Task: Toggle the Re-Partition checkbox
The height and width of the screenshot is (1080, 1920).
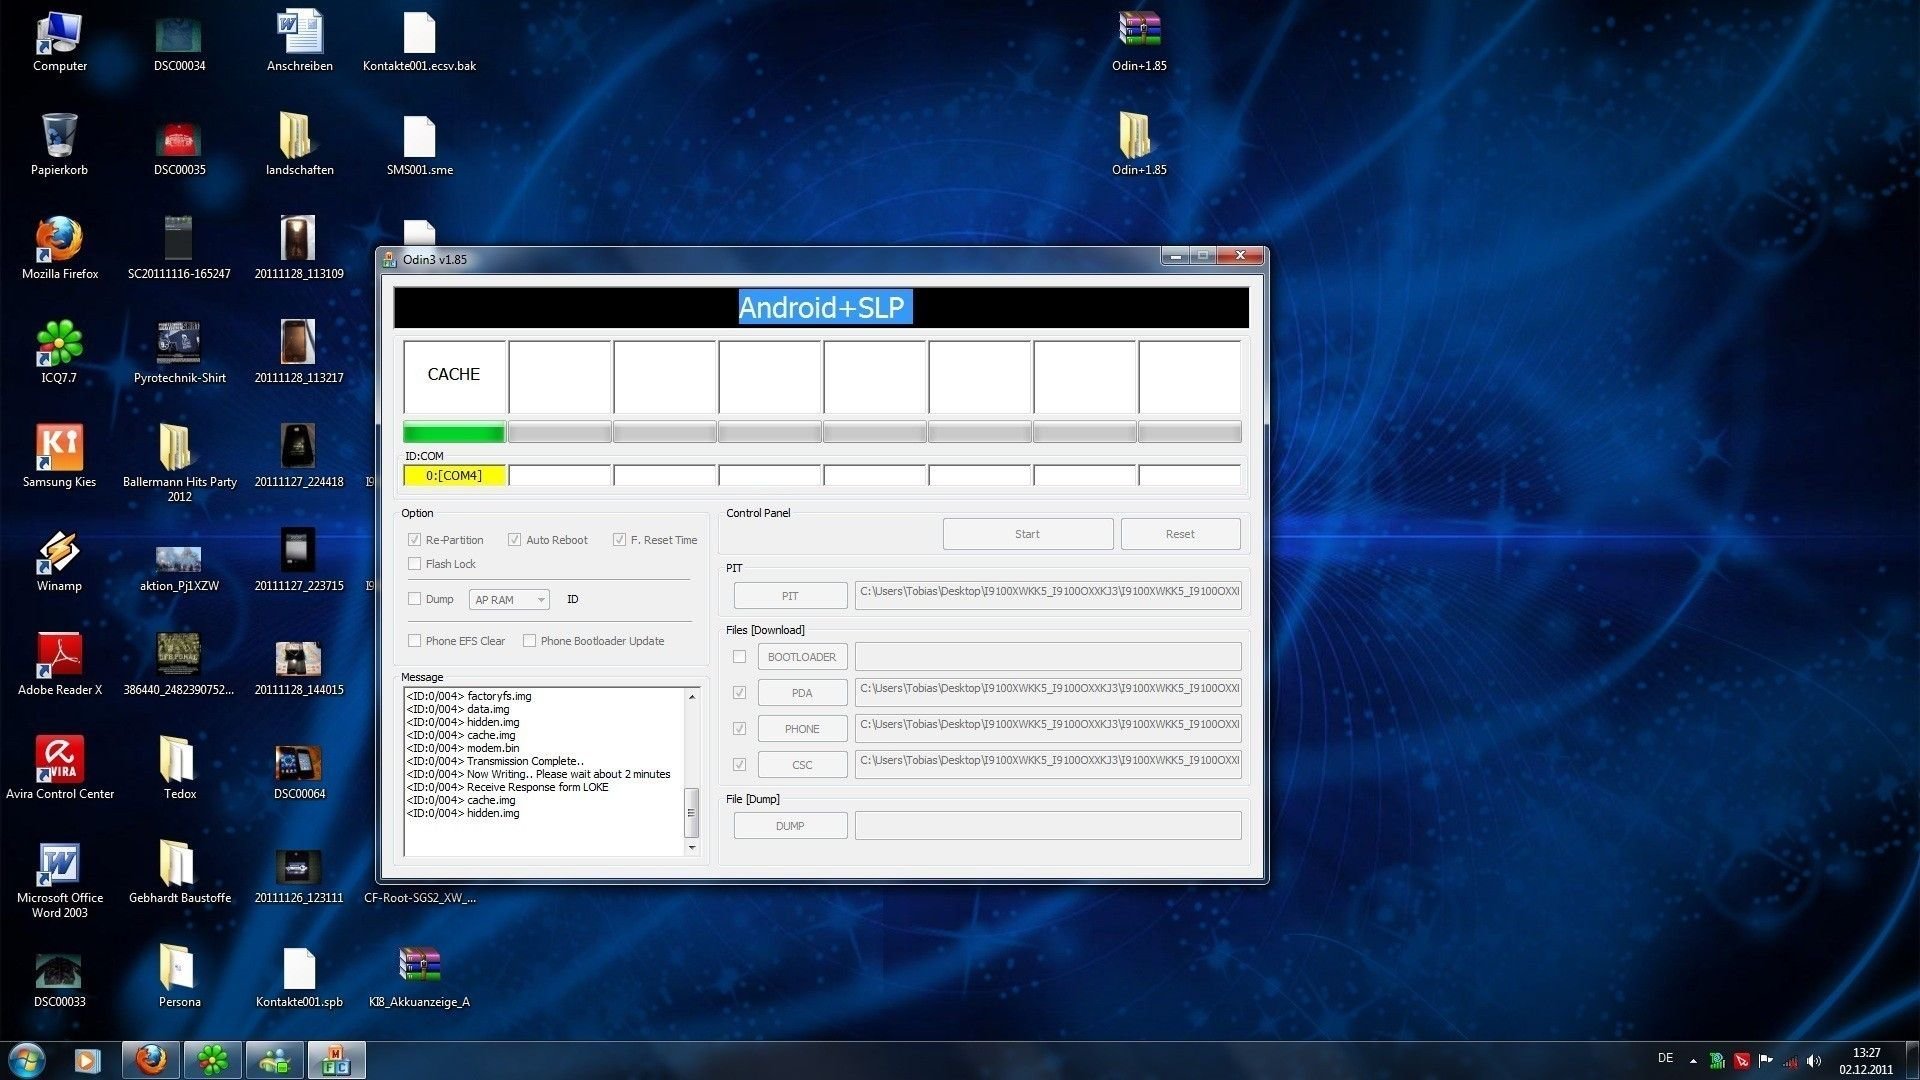Action: (414, 540)
